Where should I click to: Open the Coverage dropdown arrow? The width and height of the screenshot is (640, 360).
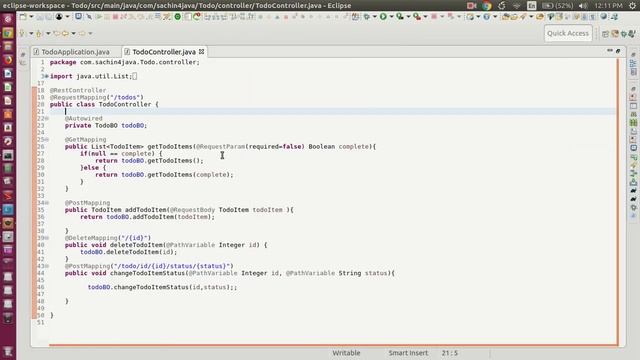pos(408,17)
